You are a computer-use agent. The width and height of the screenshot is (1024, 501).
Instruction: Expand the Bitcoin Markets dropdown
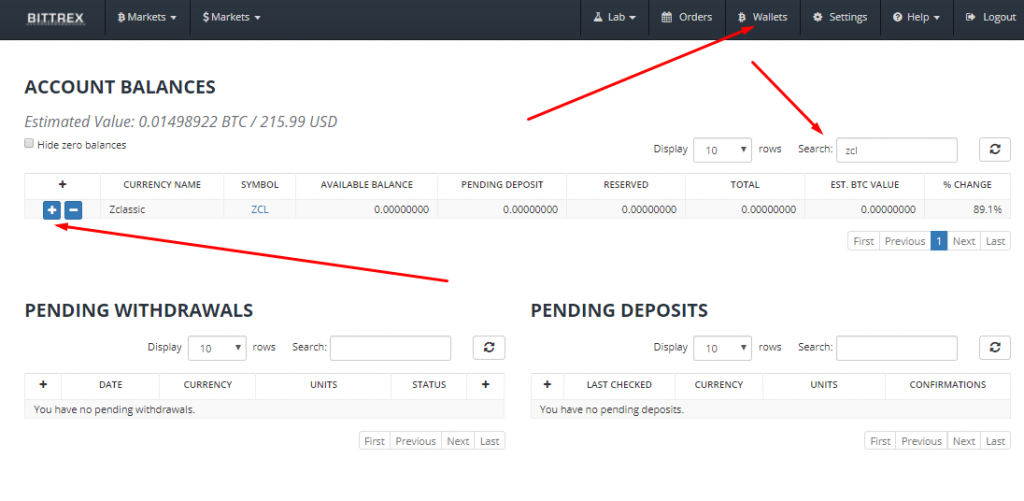pyautogui.click(x=146, y=18)
